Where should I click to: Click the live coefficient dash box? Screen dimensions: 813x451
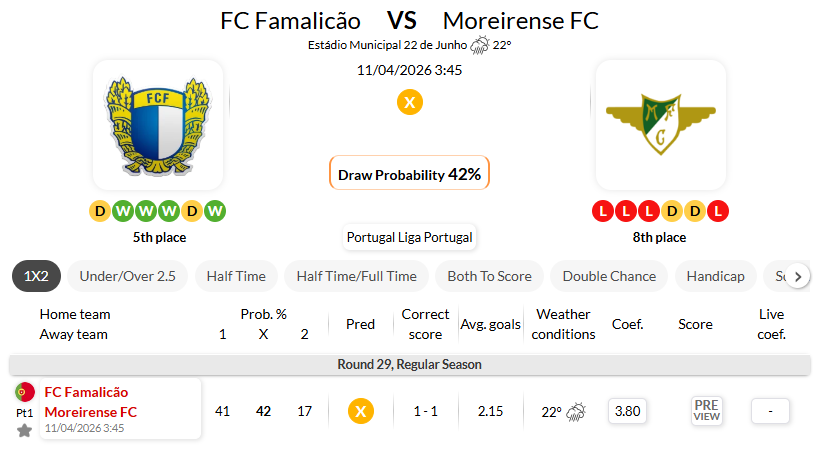click(770, 411)
